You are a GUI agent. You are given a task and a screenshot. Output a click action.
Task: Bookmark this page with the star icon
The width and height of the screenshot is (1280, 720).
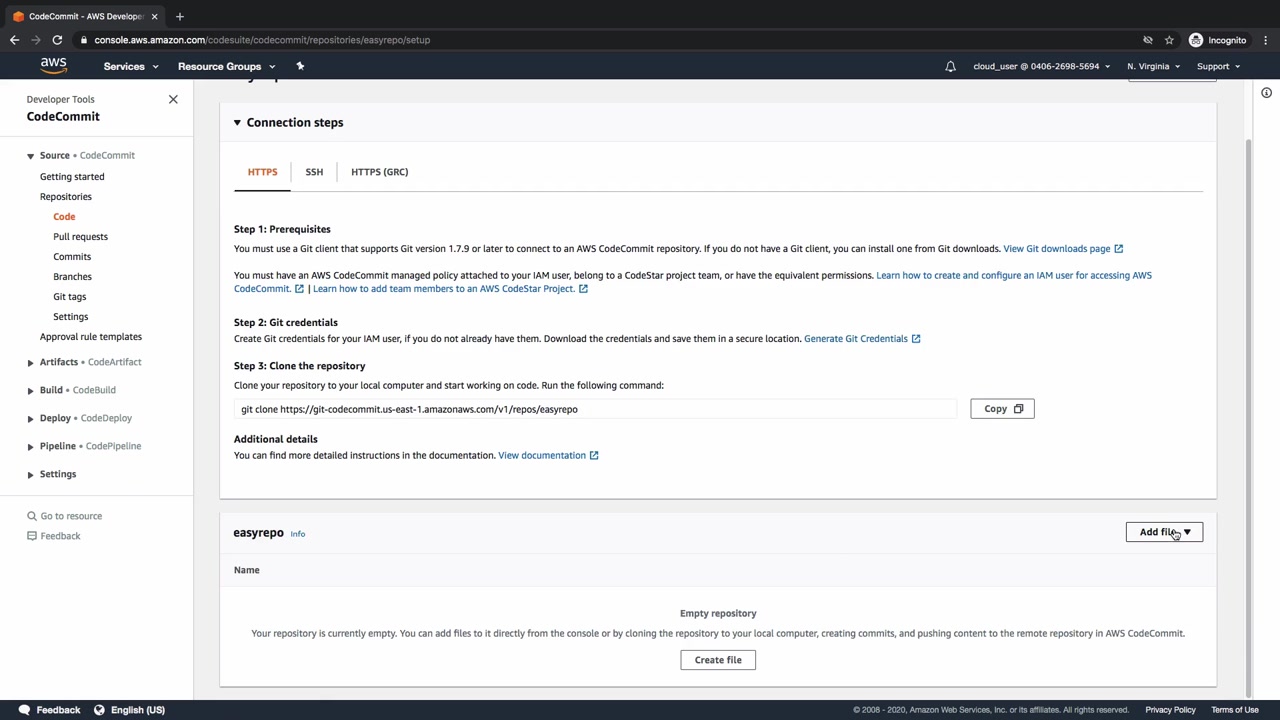[1169, 40]
